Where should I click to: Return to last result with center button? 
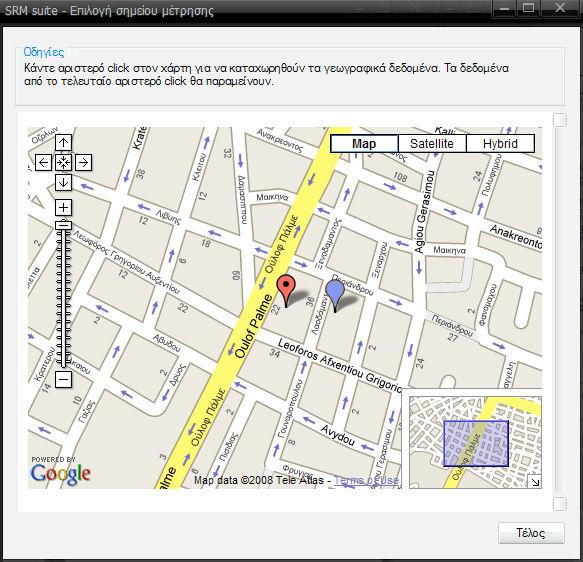coord(63,163)
